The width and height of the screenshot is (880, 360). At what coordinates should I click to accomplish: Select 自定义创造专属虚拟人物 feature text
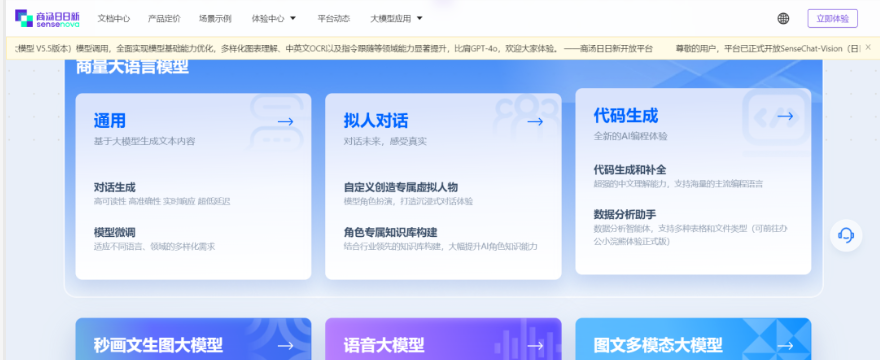[x=401, y=188]
